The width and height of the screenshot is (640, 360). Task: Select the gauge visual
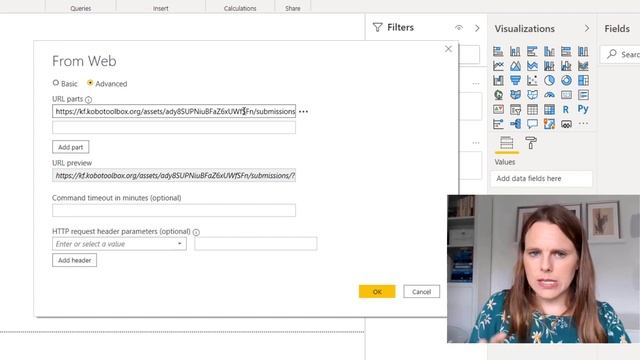(549, 95)
